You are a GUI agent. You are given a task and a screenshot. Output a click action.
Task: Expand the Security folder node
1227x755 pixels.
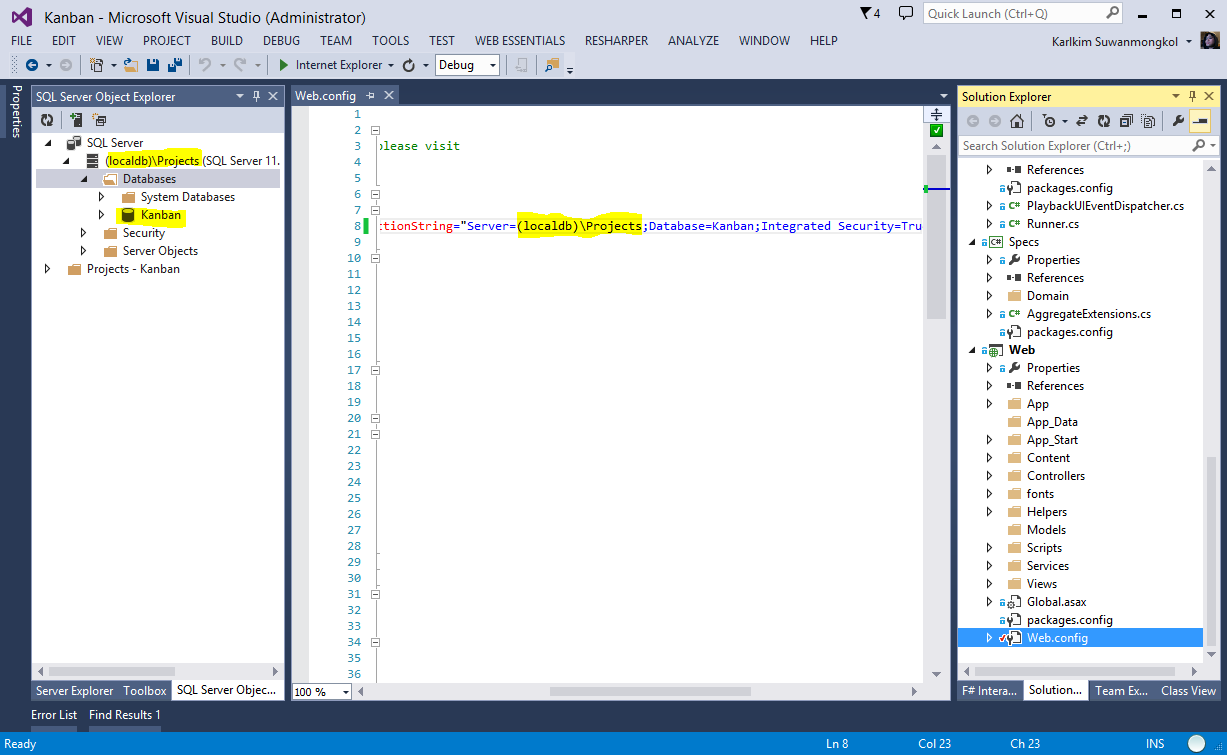pos(84,233)
